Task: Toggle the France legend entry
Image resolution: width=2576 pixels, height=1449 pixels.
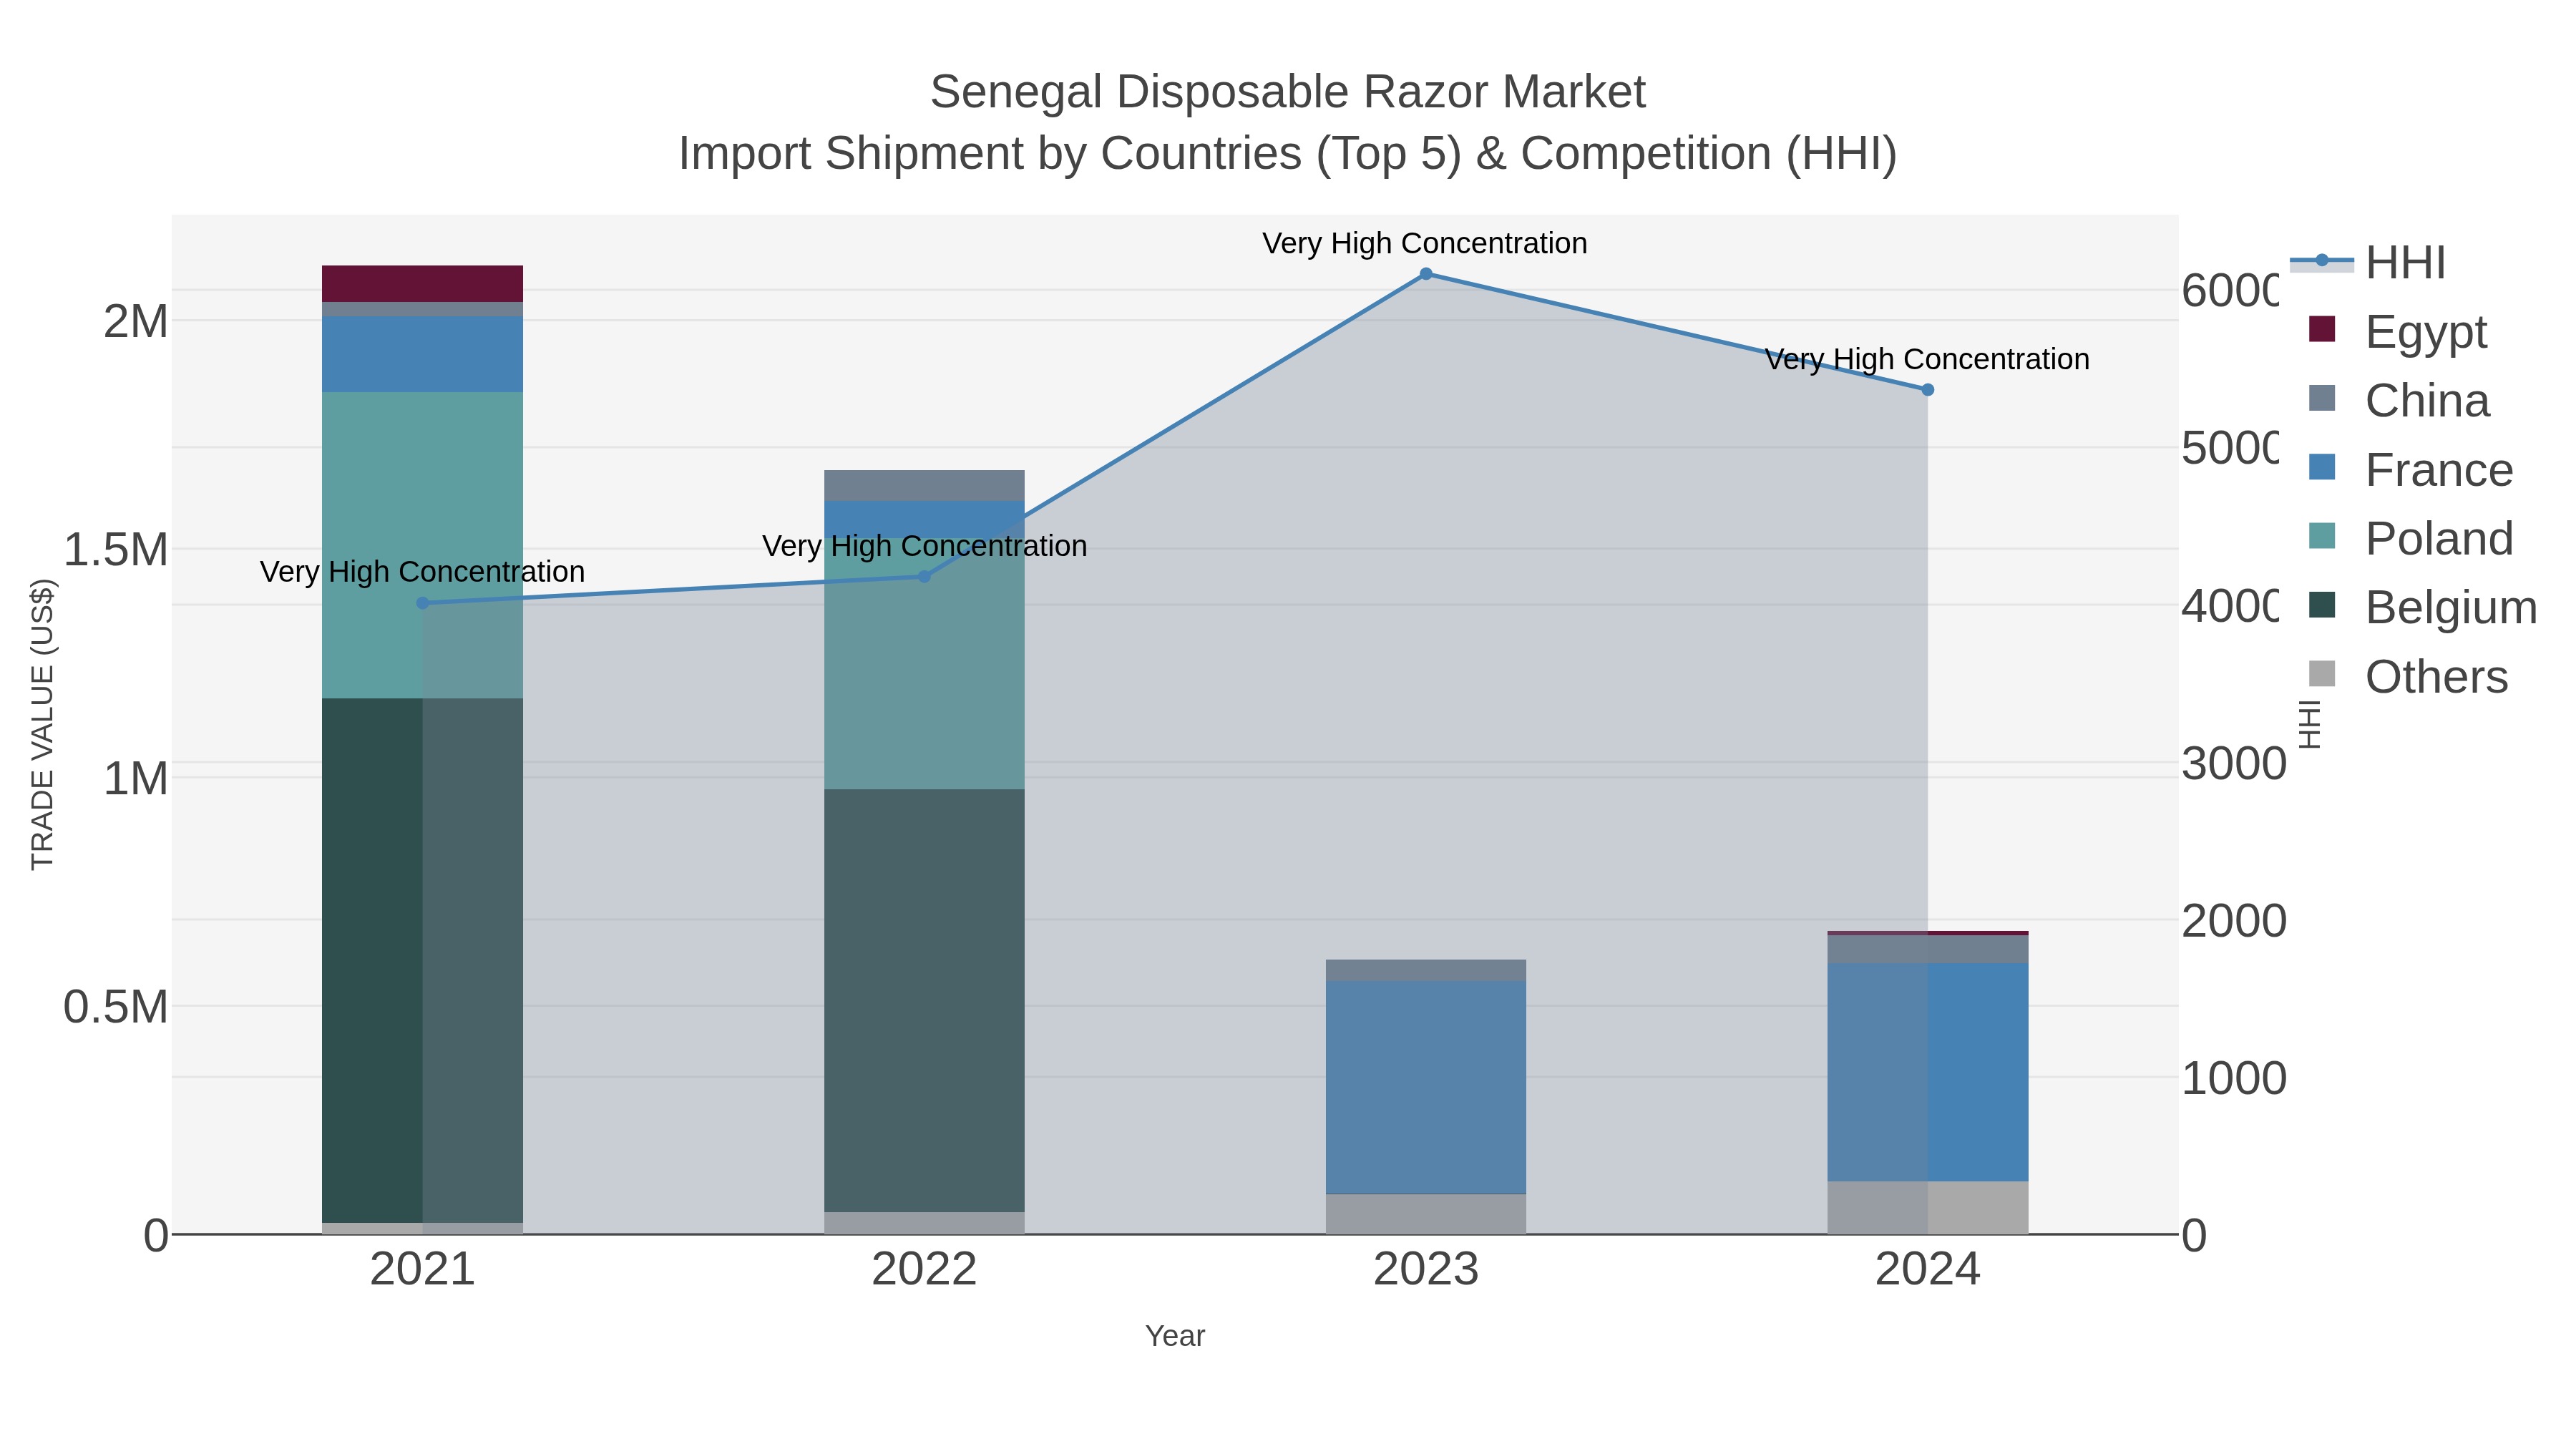Action: pos(2410,469)
